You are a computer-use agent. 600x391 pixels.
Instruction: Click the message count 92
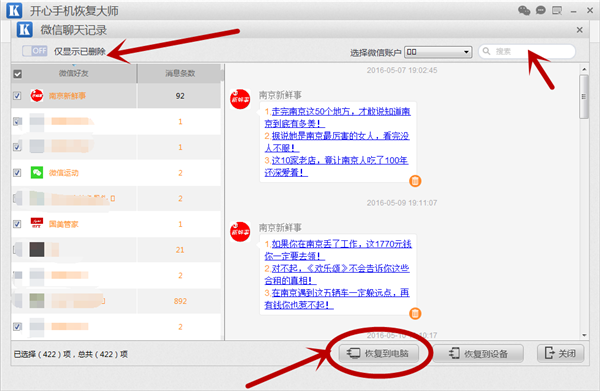tap(180, 96)
